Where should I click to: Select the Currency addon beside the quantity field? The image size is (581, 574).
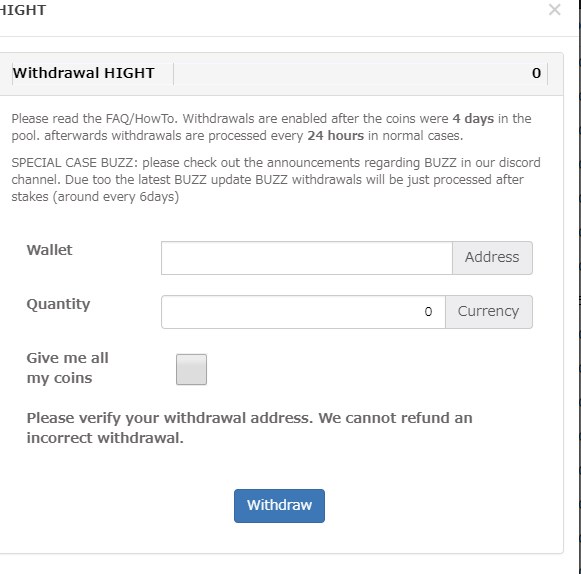click(489, 312)
